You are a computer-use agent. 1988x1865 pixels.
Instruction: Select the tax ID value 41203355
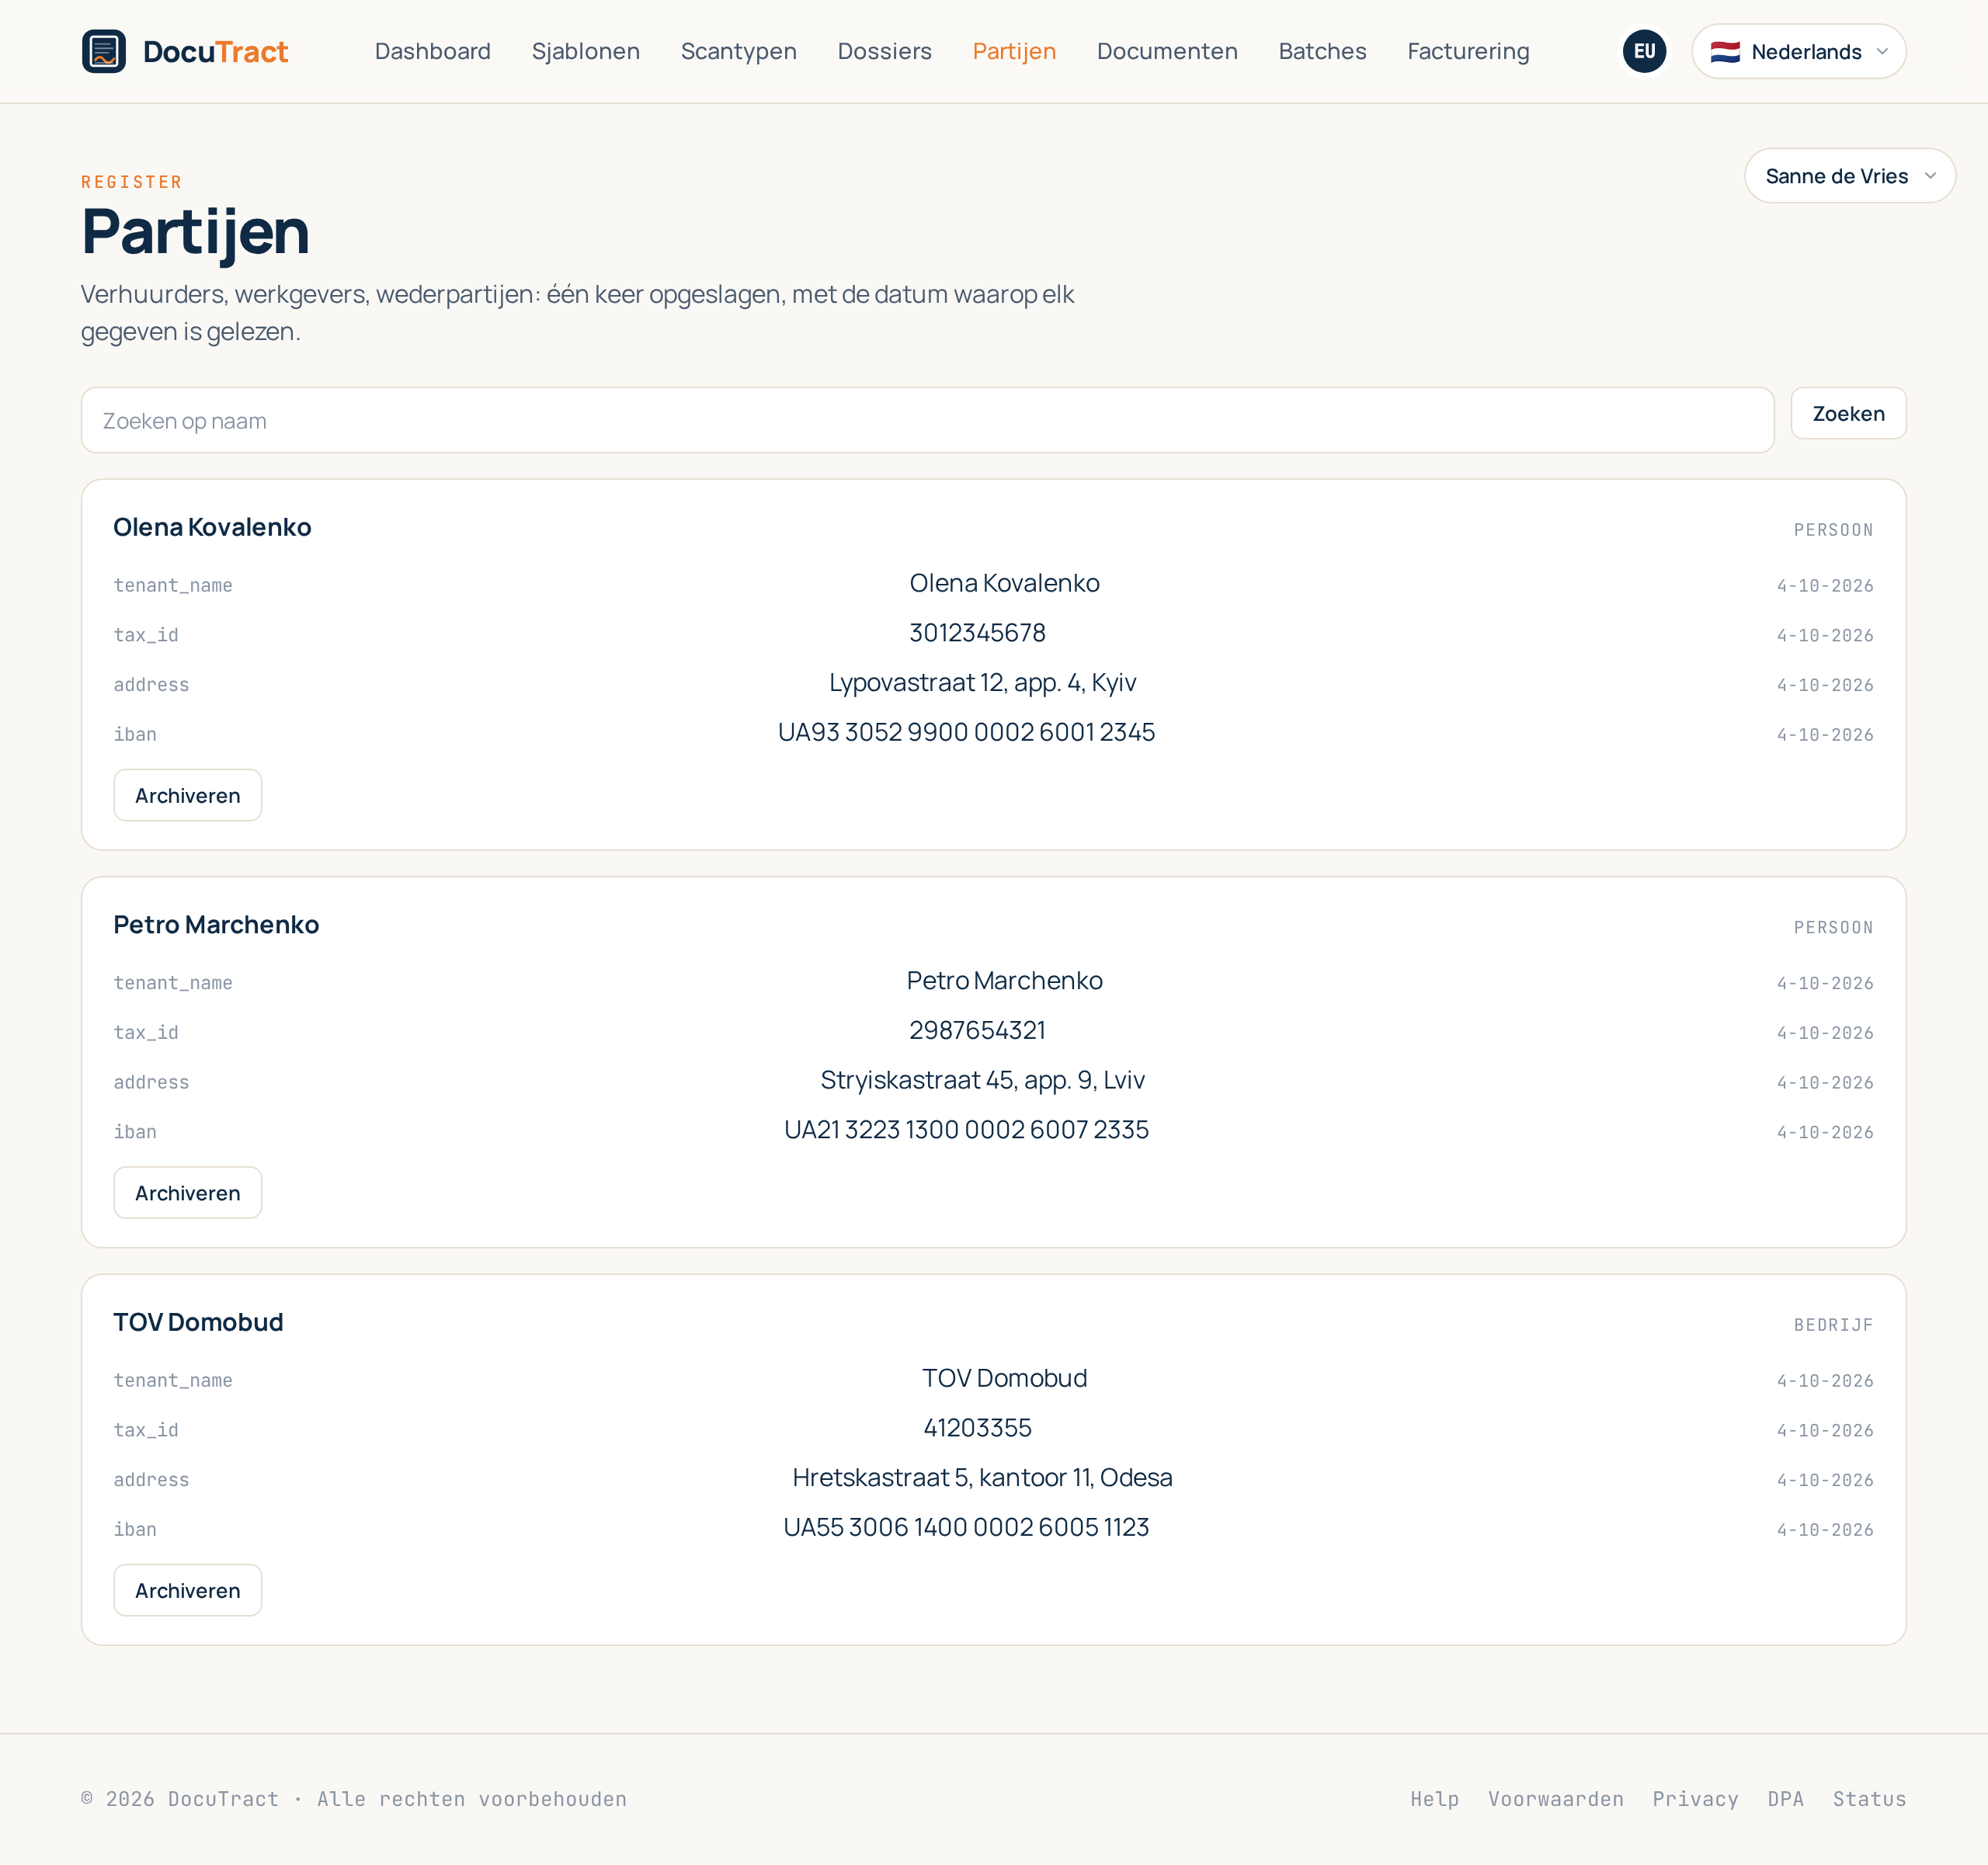click(977, 1428)
